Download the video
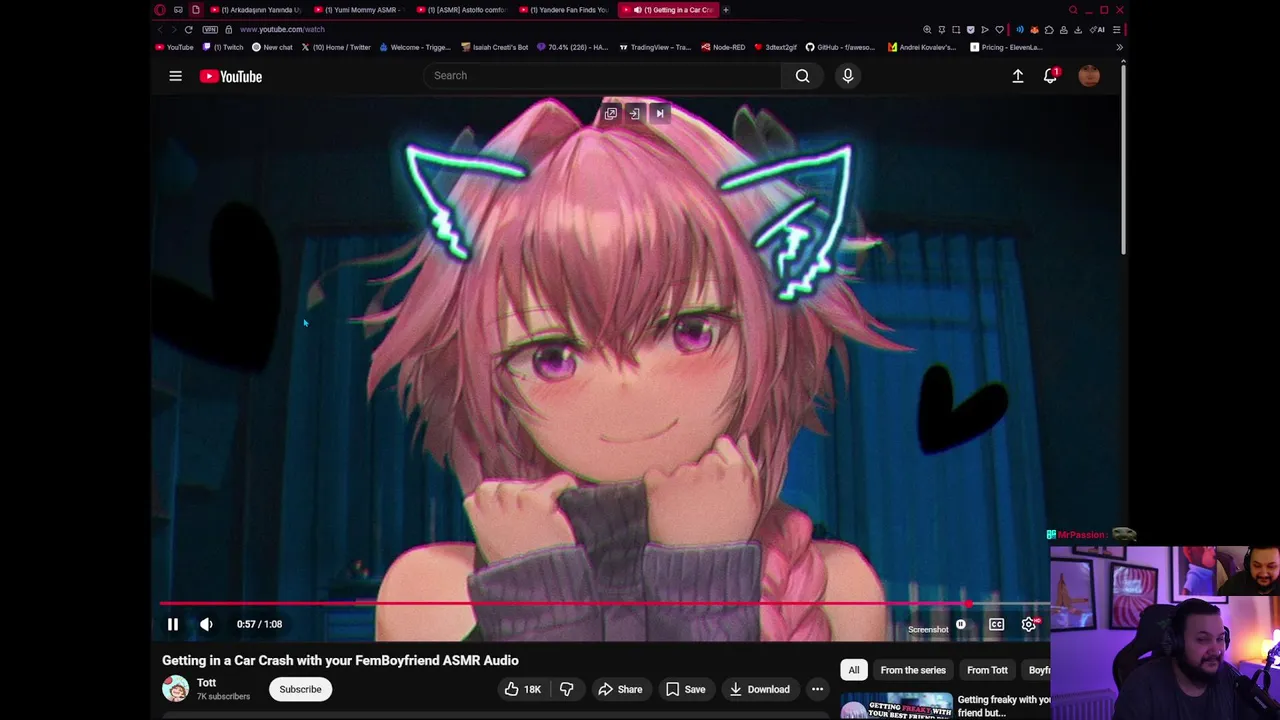This screenshot has width=1280, height=720. 760,689
